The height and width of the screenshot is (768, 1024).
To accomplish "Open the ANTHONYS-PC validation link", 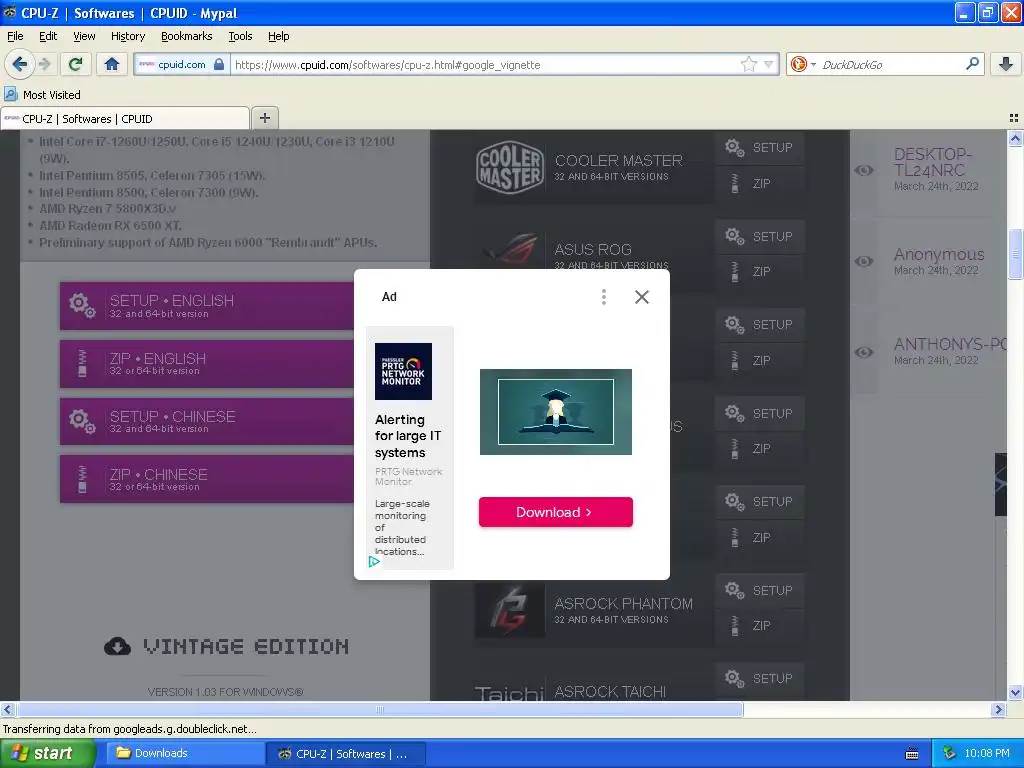I will pyautogui.click(x=950, y=344).
